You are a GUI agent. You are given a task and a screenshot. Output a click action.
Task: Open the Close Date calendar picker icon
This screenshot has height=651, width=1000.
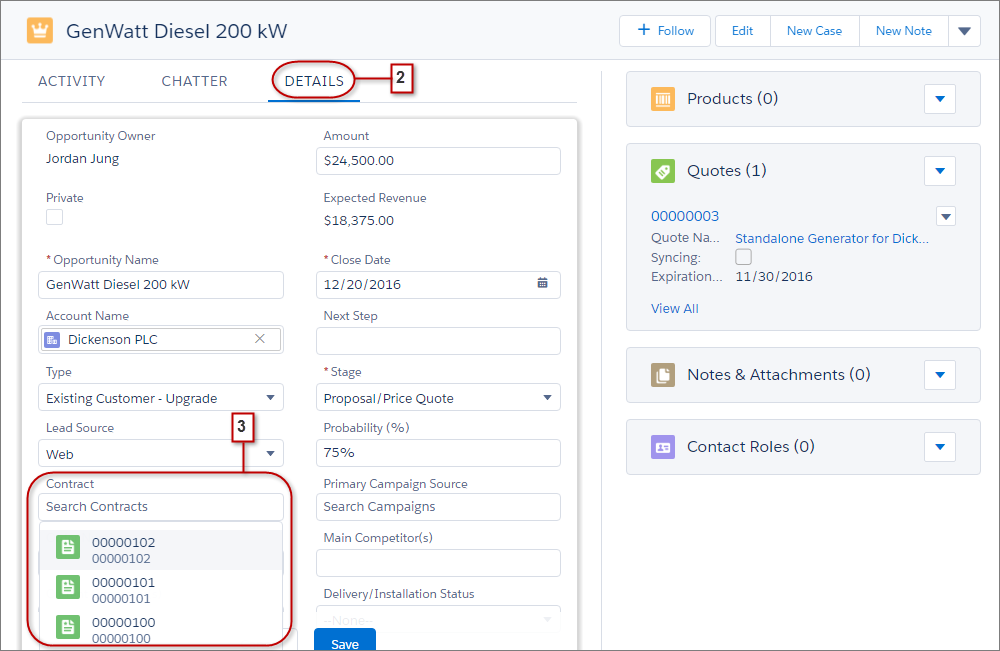click(x=542, y=283)
